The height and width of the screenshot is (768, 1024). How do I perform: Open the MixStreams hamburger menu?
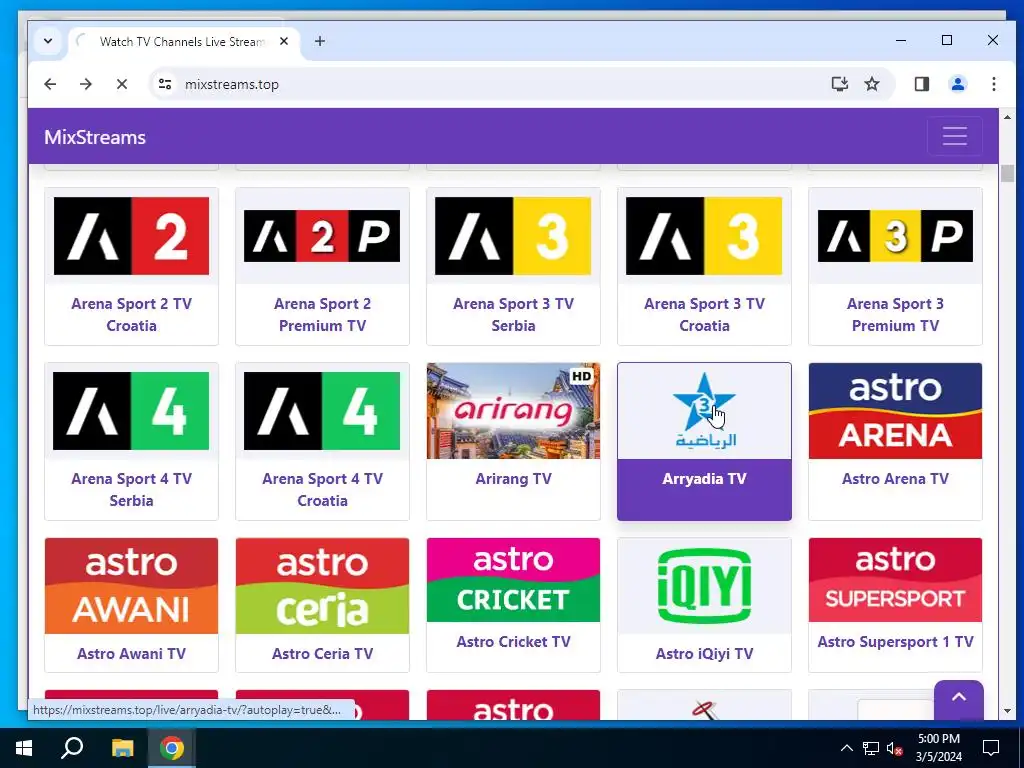954,136
